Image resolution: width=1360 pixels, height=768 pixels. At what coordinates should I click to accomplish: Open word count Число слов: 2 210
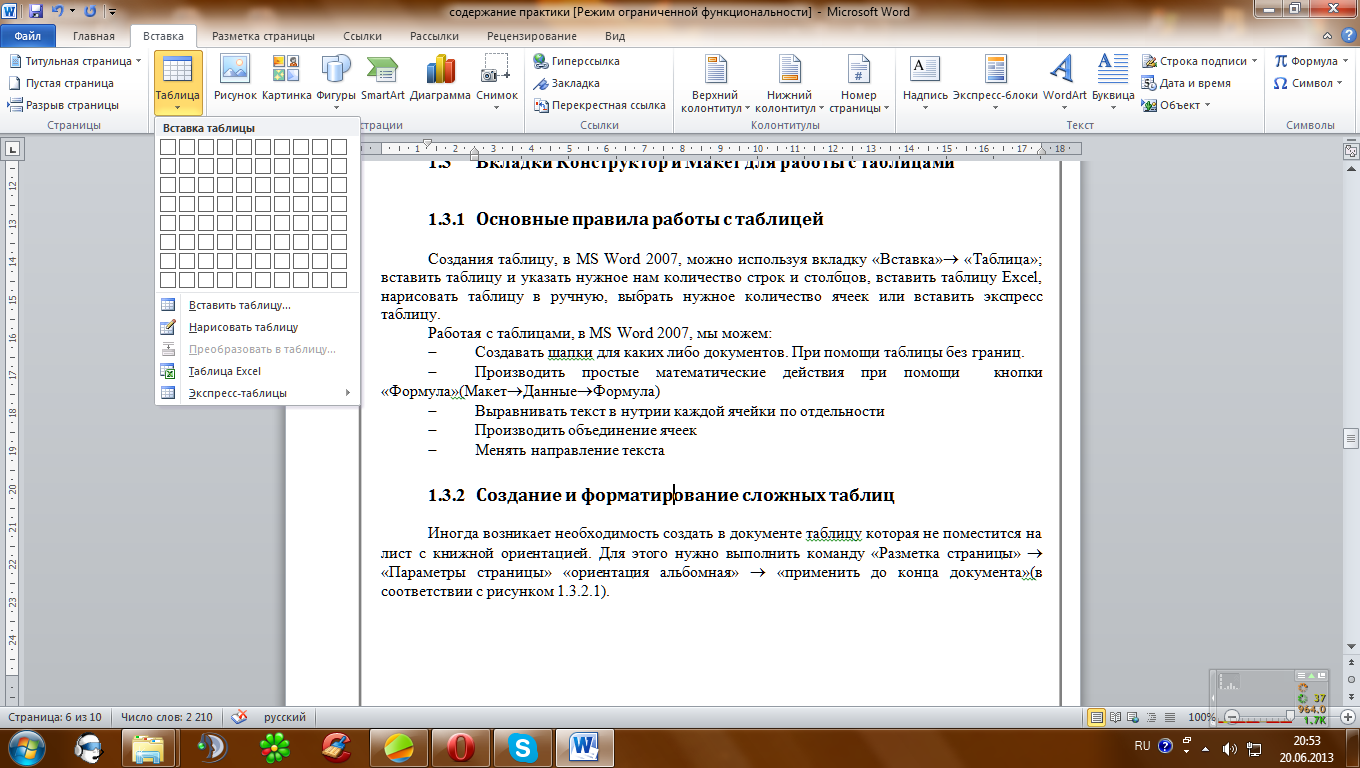tap(166, 717)
